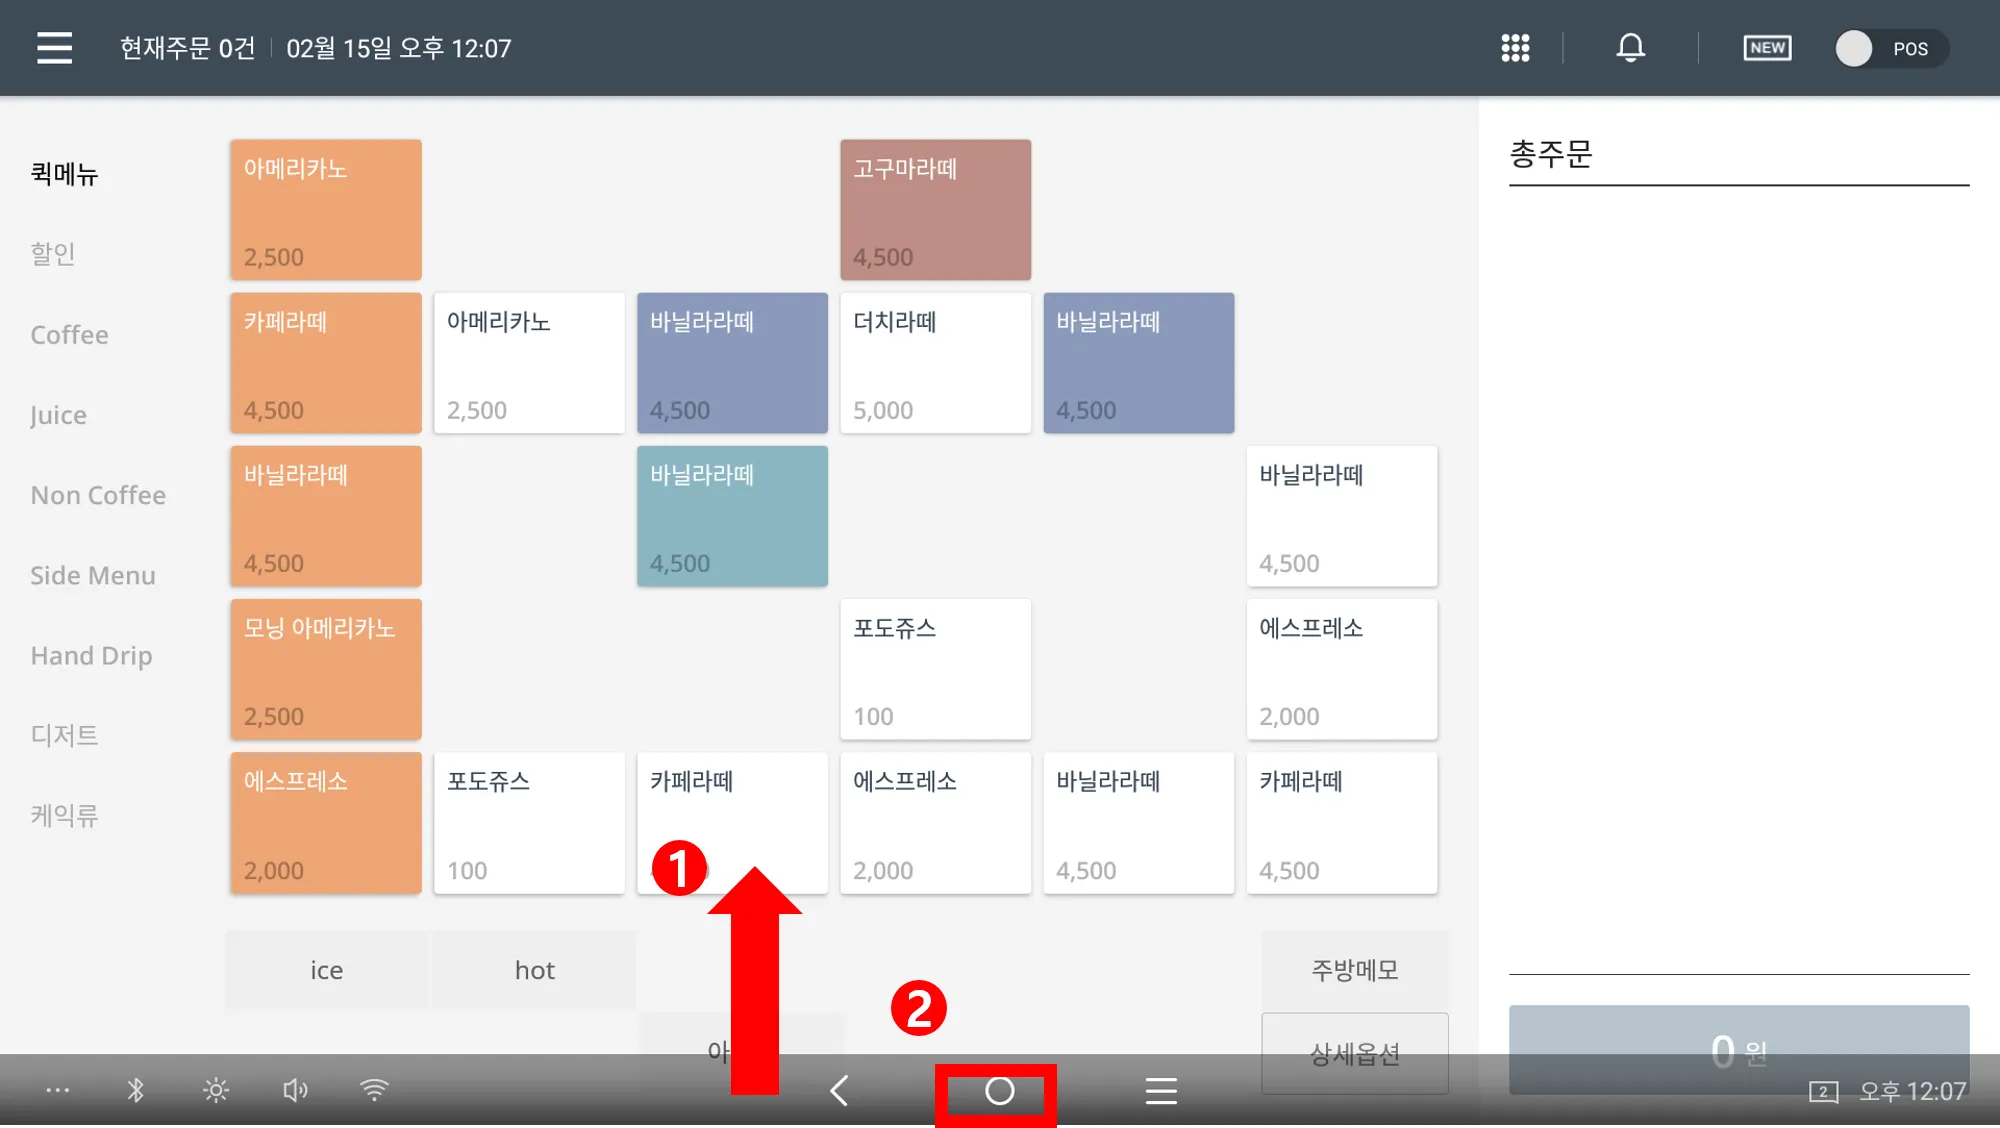This screenshot has height=1128, width=2000.
Task: Tap the Android back arrow
Action: click(x=840, y=1091)
